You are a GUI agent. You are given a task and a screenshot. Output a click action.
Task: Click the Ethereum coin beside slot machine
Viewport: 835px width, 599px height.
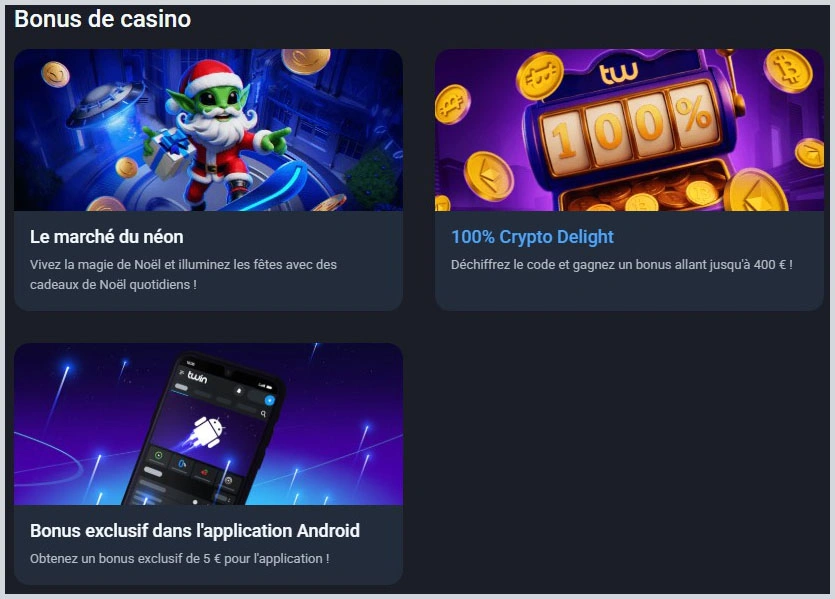(488, 176)
